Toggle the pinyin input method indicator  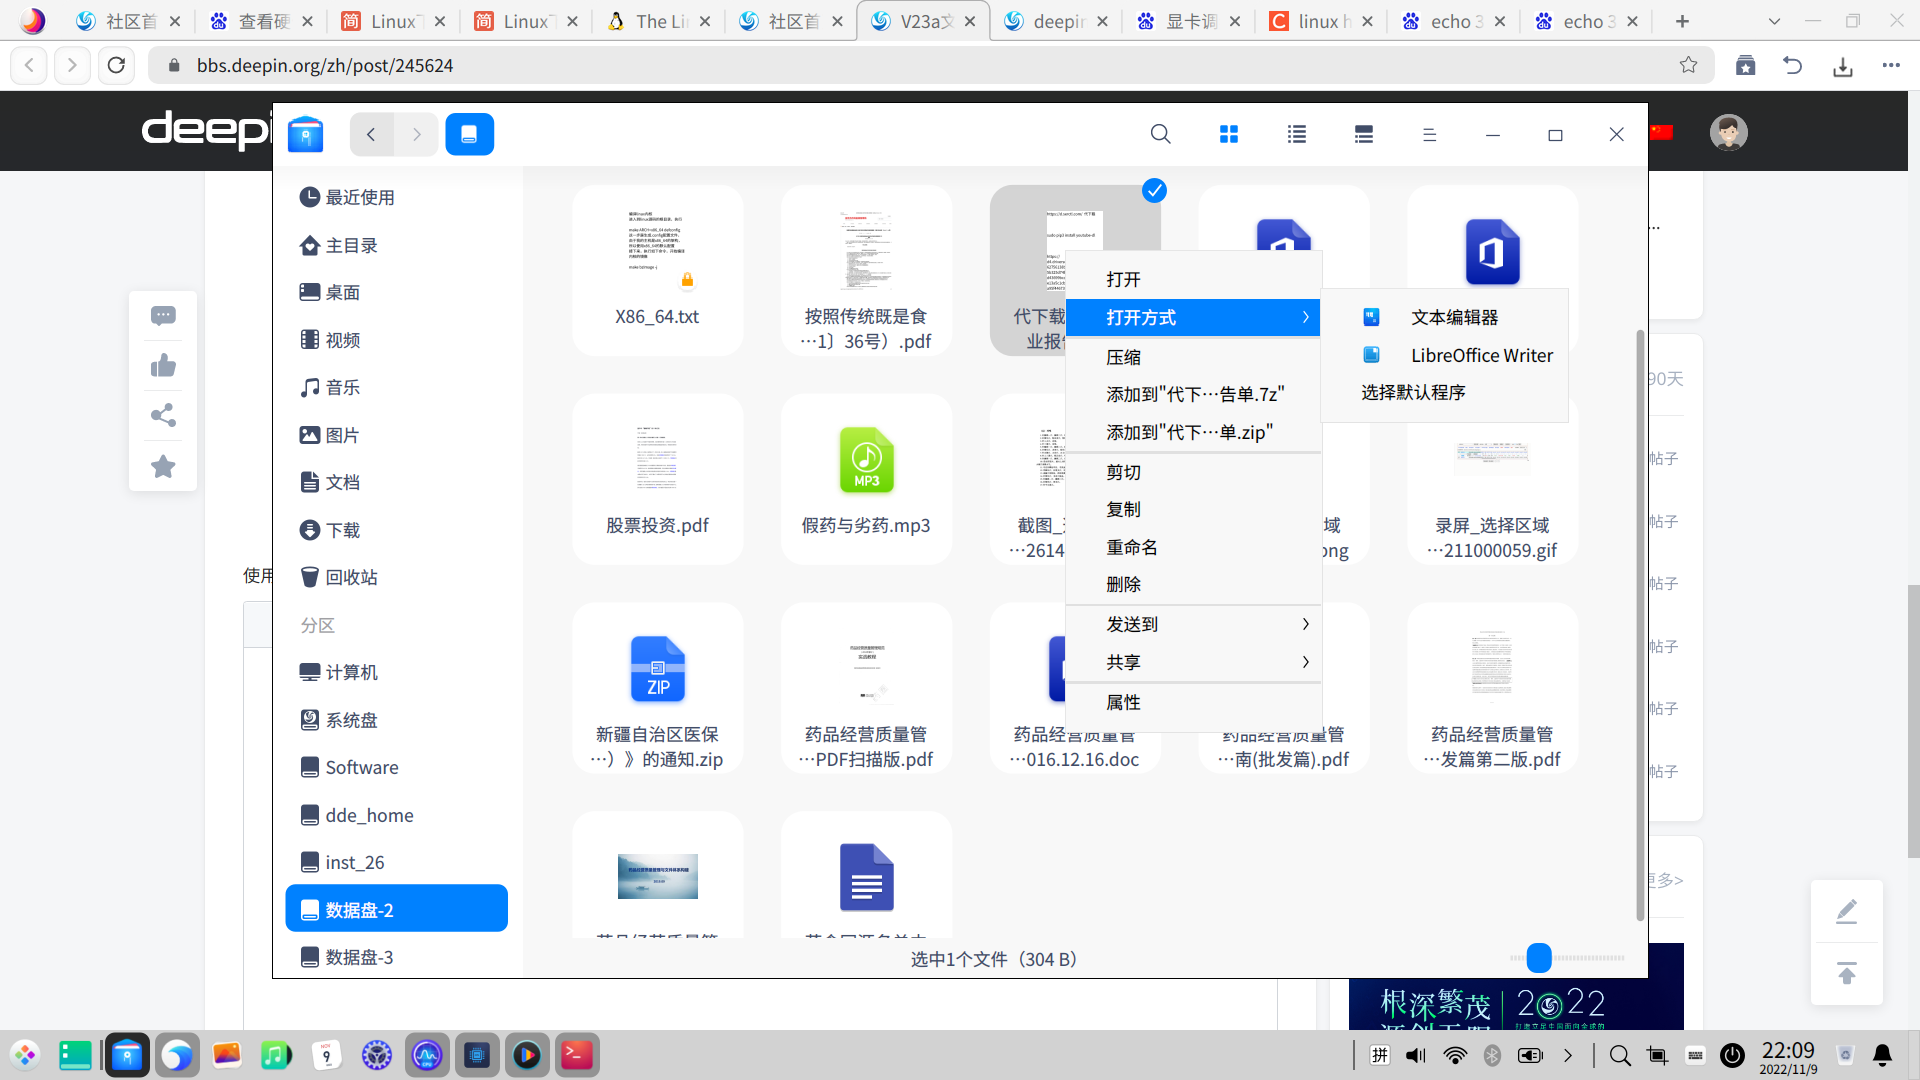tap(1380, 1055)
